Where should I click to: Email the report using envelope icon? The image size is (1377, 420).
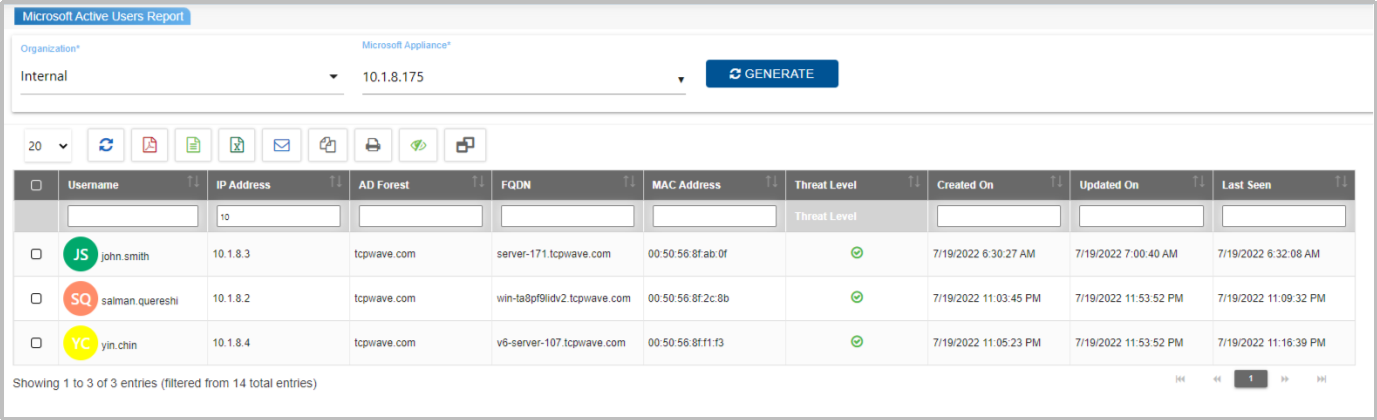(281, 145)
